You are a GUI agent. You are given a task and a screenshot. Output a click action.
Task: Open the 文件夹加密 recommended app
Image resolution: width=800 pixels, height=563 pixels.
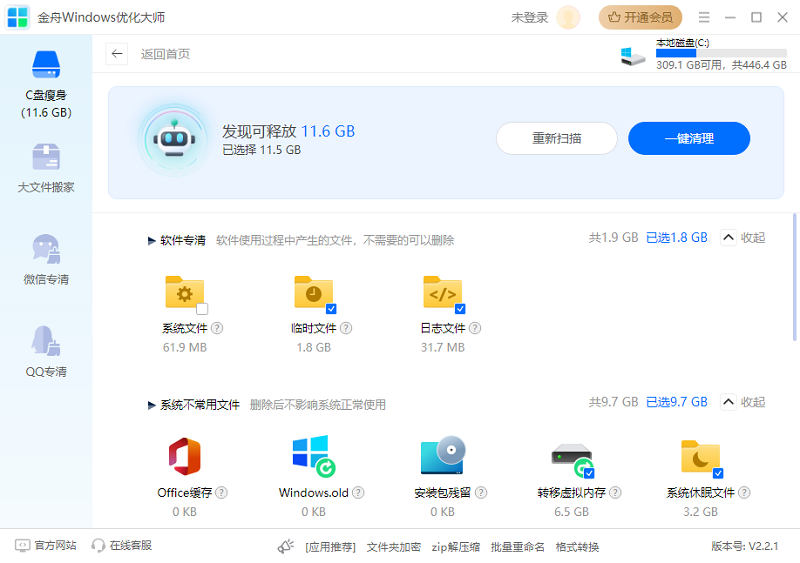tap(393, 547)
